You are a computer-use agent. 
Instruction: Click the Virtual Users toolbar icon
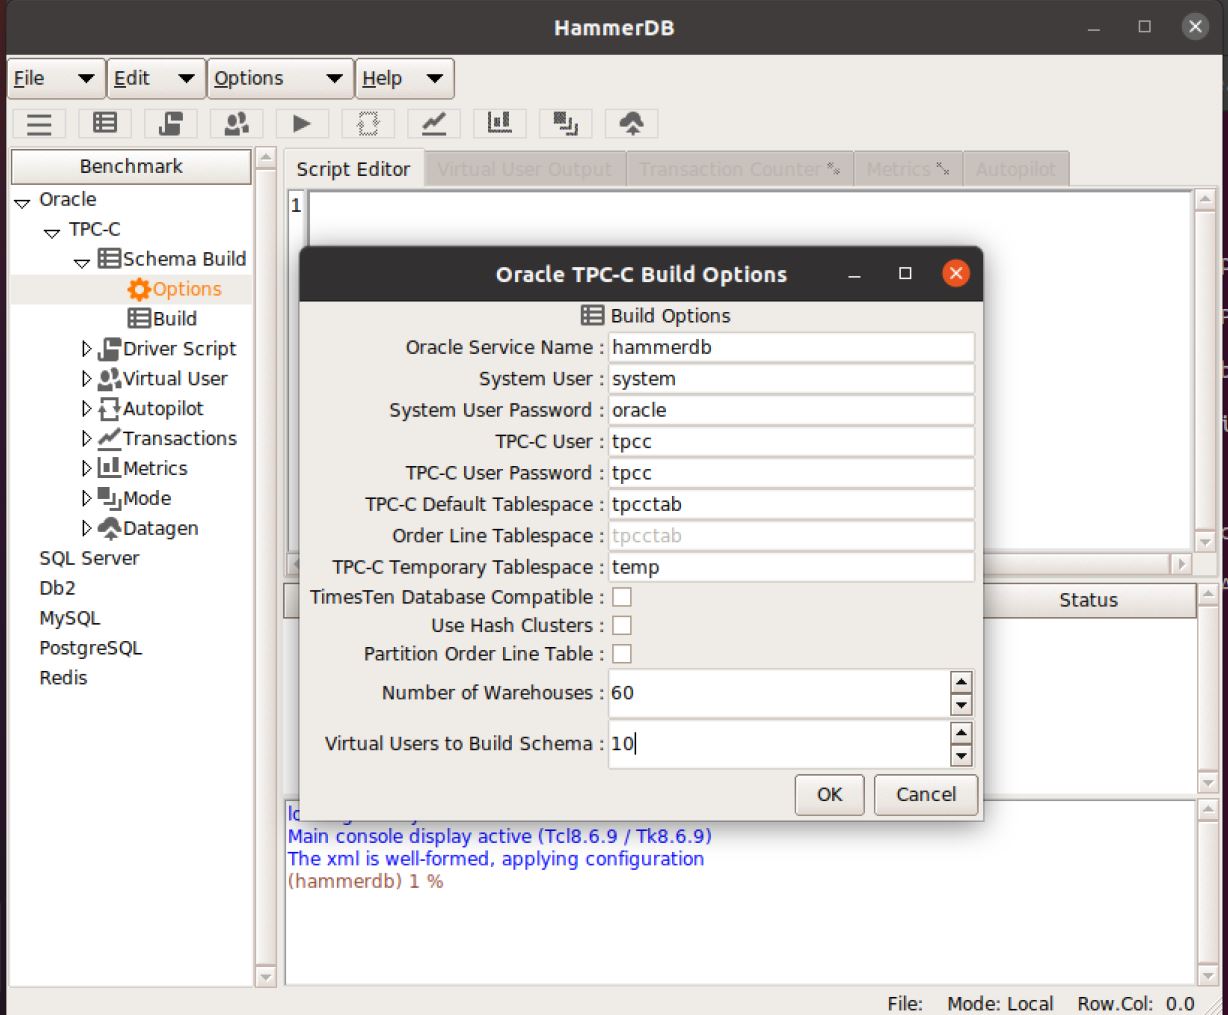tap(236, 123)
